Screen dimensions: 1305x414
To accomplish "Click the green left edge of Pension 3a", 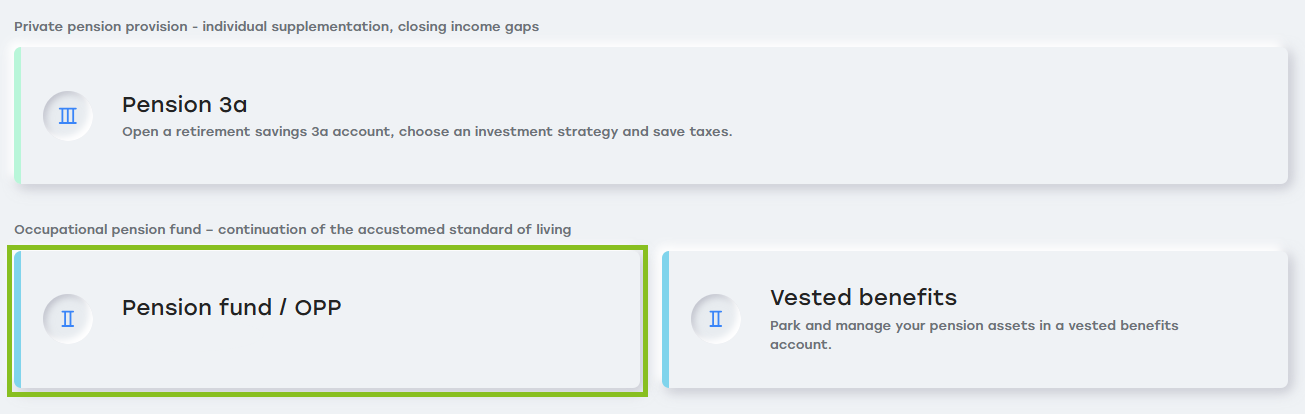I will (x=17, y=116).
